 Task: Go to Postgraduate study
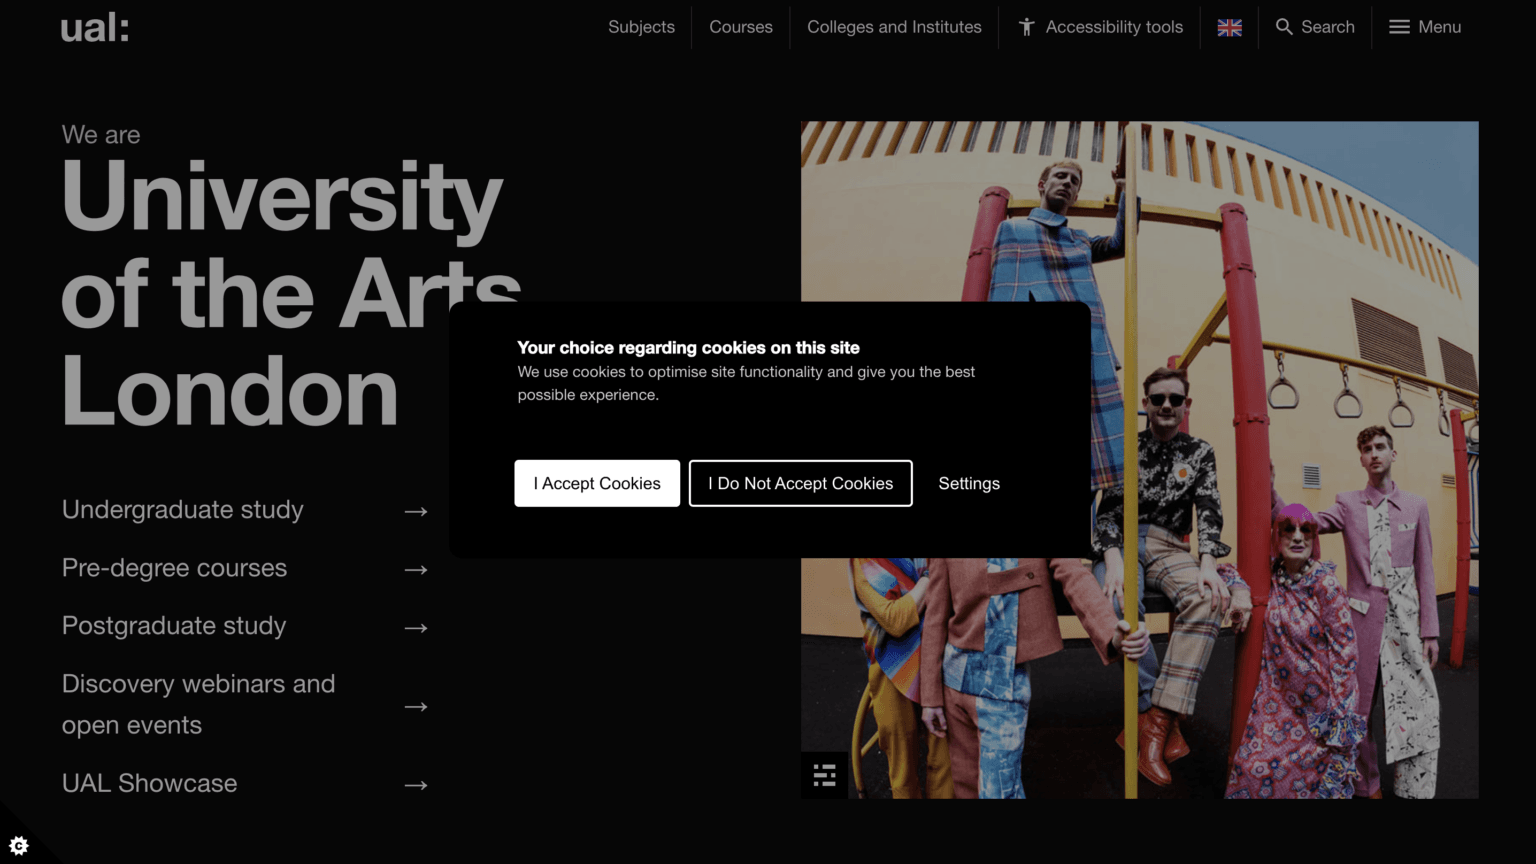pyautogui.click(x=174, y=626)
